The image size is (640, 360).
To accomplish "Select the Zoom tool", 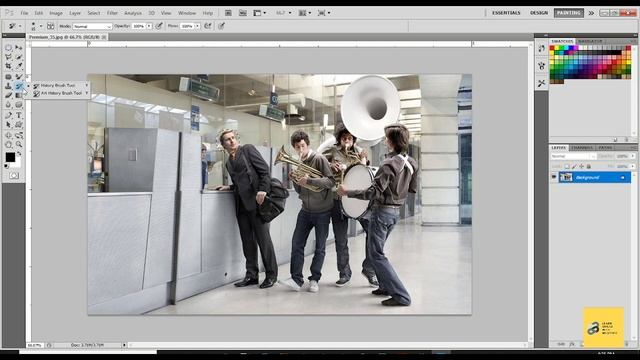I will coord(19,144).
